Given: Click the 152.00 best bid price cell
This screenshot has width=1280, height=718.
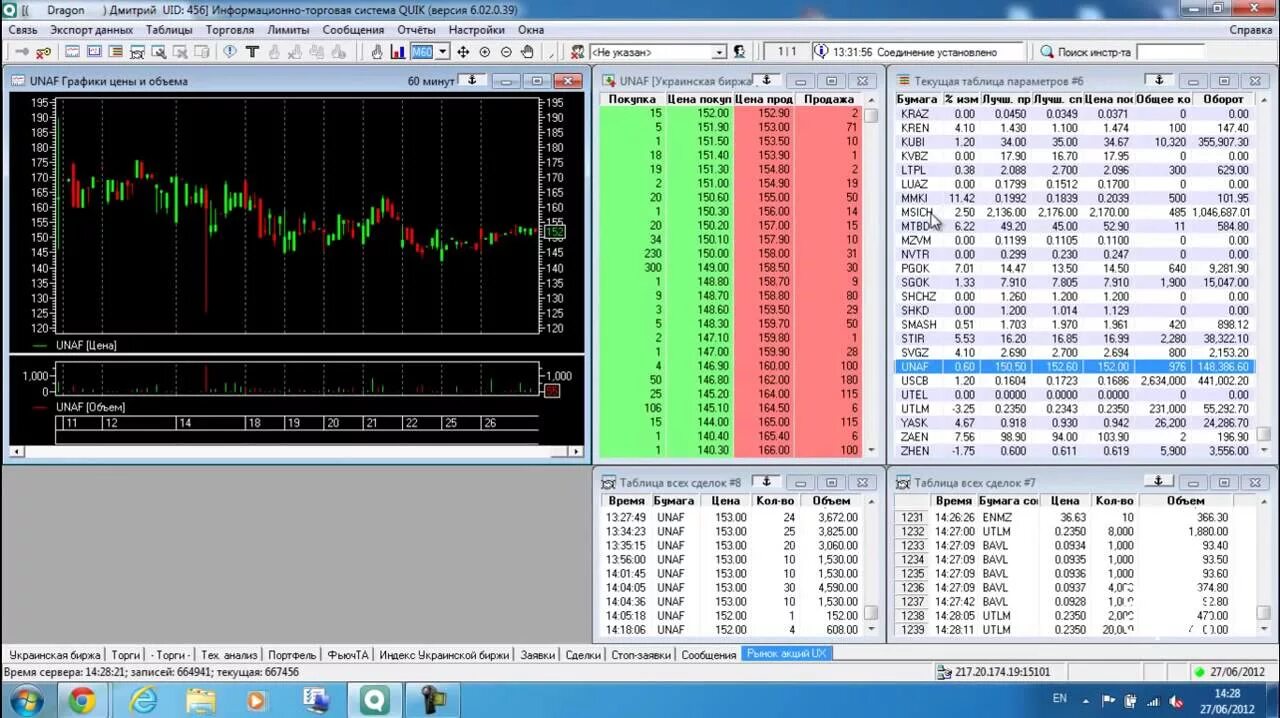Looking at the screenshot, I should pos(699,114).
